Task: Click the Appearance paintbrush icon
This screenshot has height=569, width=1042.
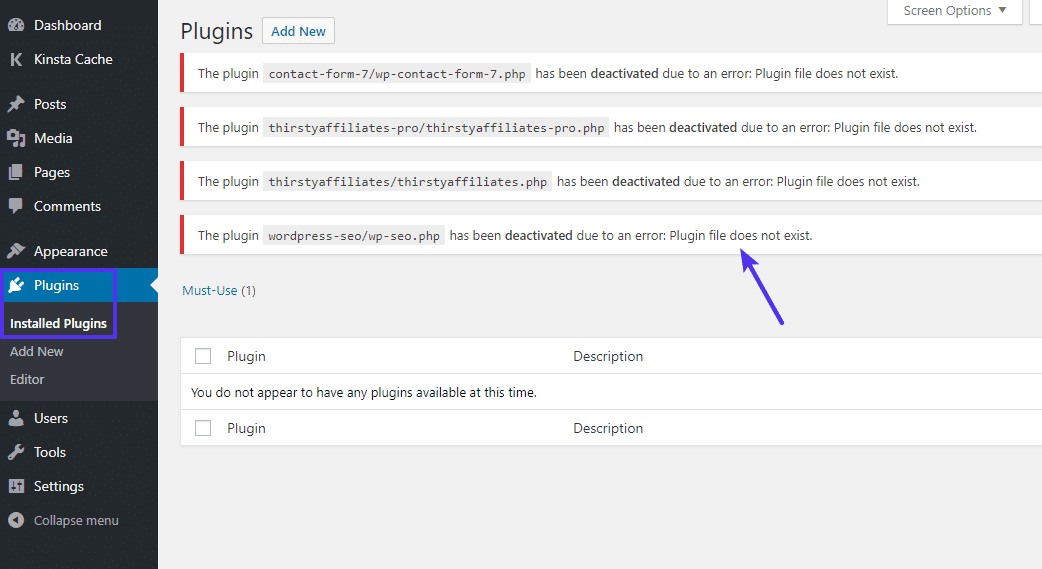Action: pyautogui.click(x=16, y=251)
